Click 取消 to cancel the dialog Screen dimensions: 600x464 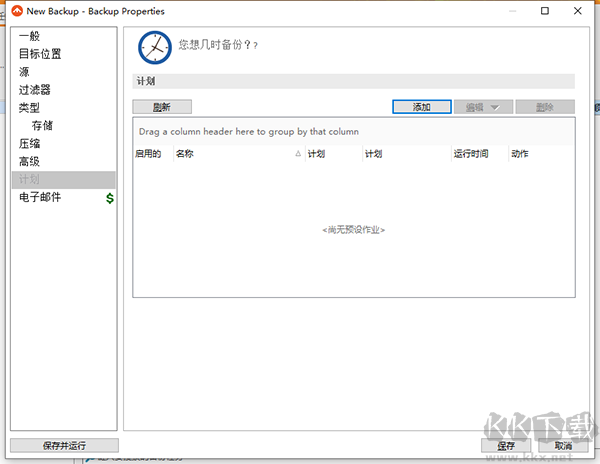[563, 446]
